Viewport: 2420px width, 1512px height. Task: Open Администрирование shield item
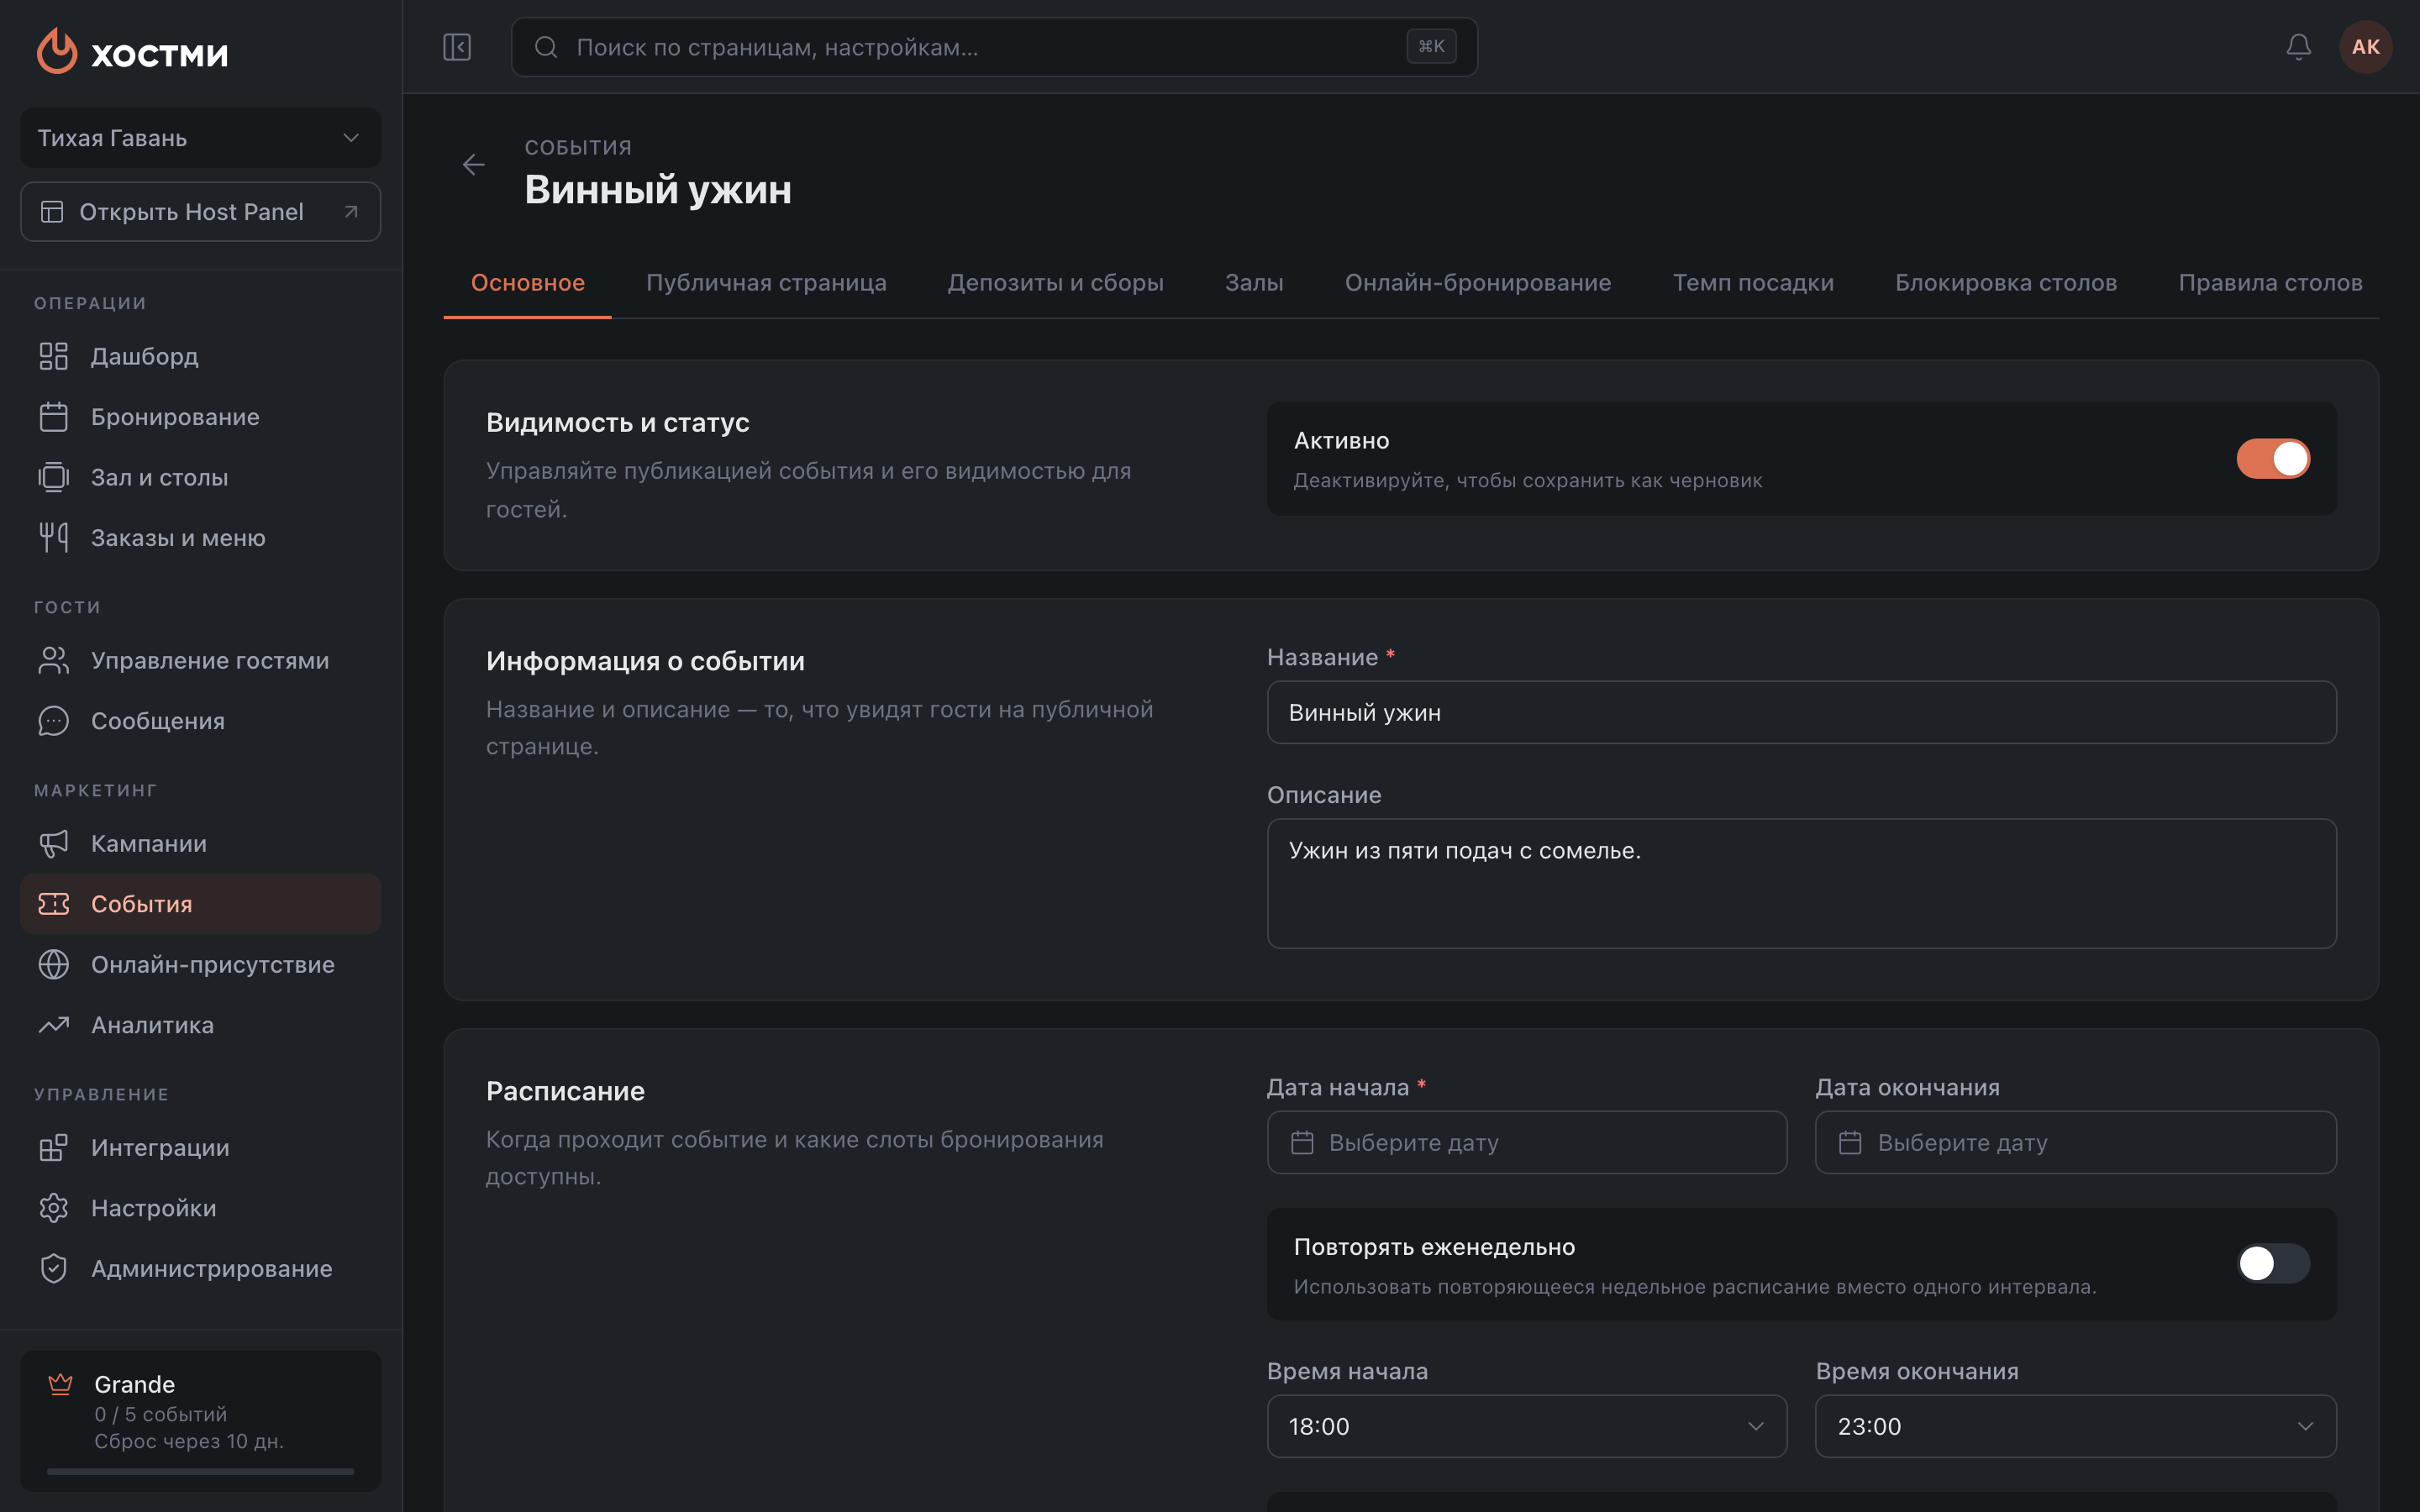tap(200, 1268)
